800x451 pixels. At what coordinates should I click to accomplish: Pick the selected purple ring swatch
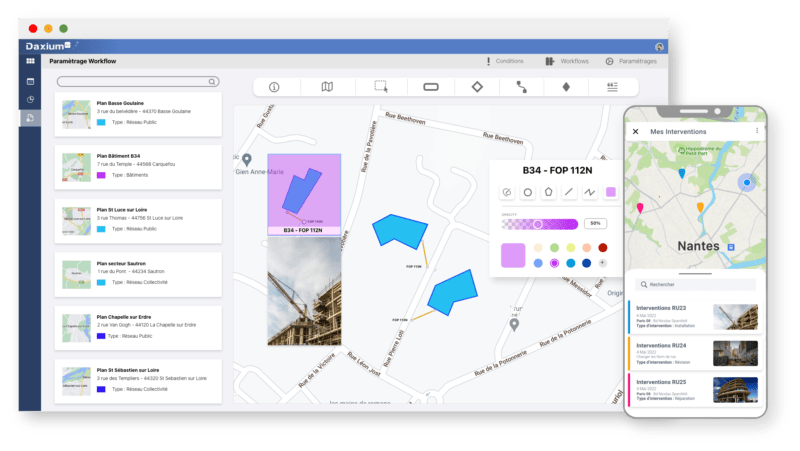[x=555, y=263]
